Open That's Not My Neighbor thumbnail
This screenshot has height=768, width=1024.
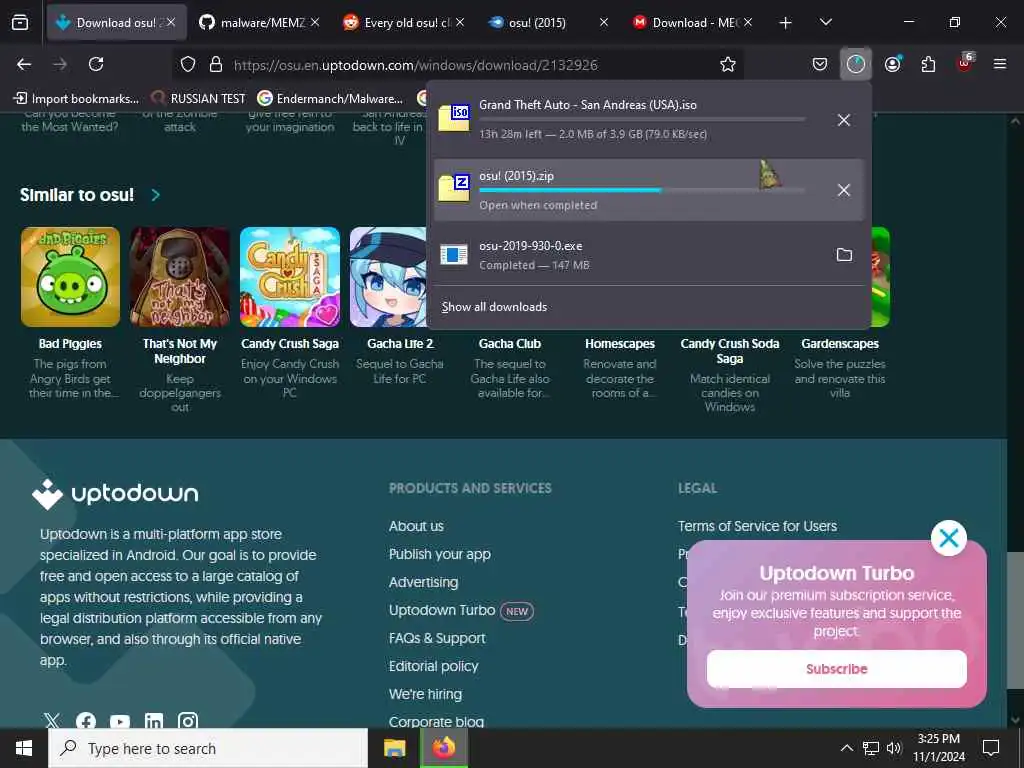(x=180, y=277)
